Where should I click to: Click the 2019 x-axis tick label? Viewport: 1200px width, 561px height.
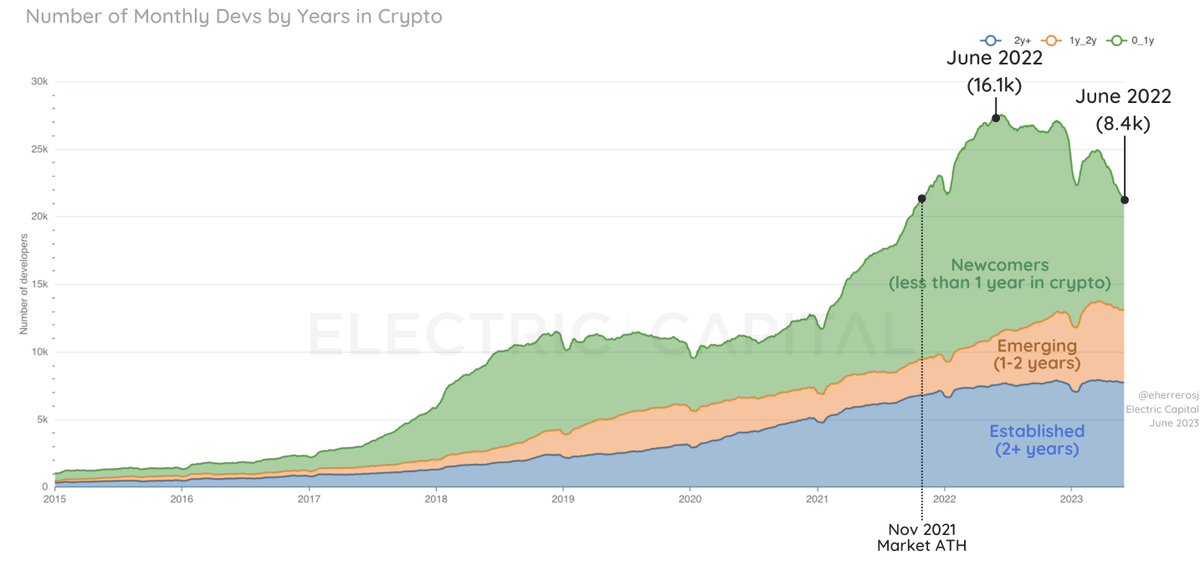point(563,498)
